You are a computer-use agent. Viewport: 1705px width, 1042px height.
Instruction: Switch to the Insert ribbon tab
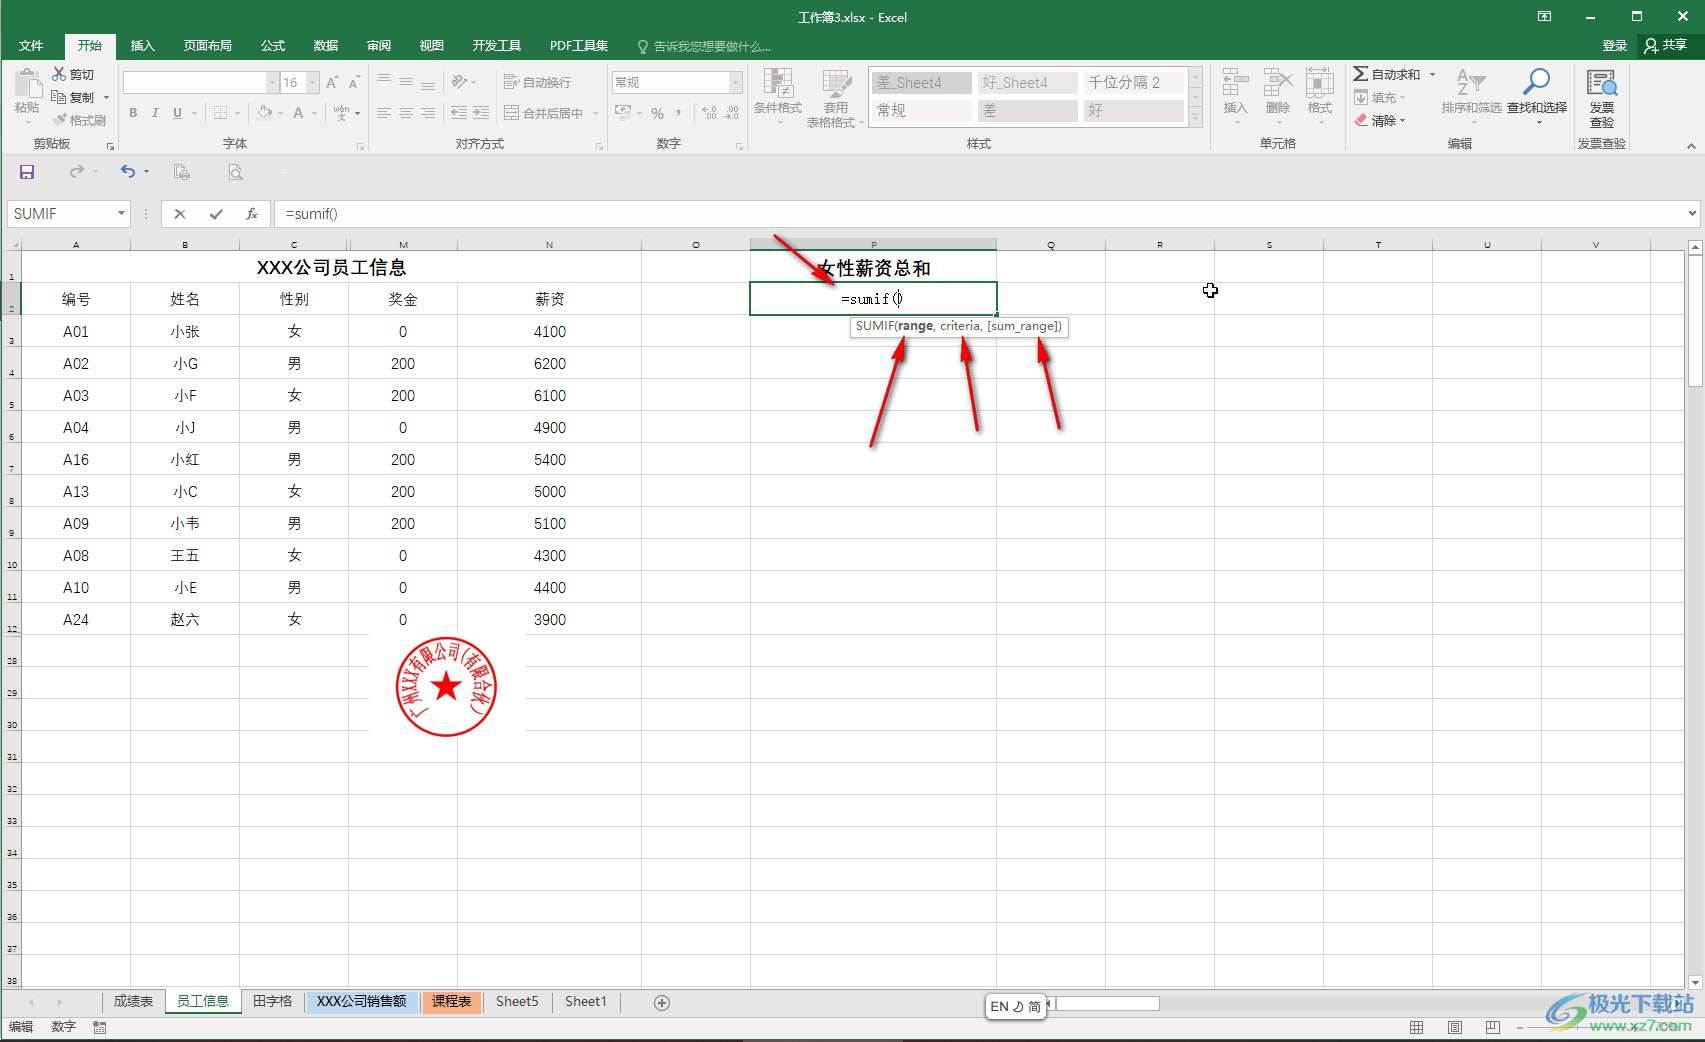(x=143, y=46)
